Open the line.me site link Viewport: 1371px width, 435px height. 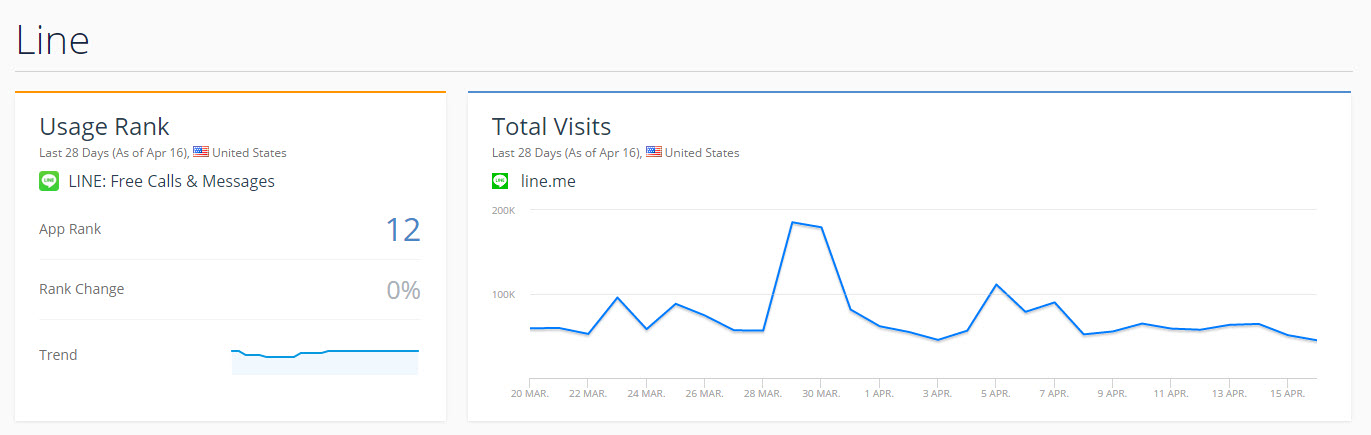(x=548, y=181)
